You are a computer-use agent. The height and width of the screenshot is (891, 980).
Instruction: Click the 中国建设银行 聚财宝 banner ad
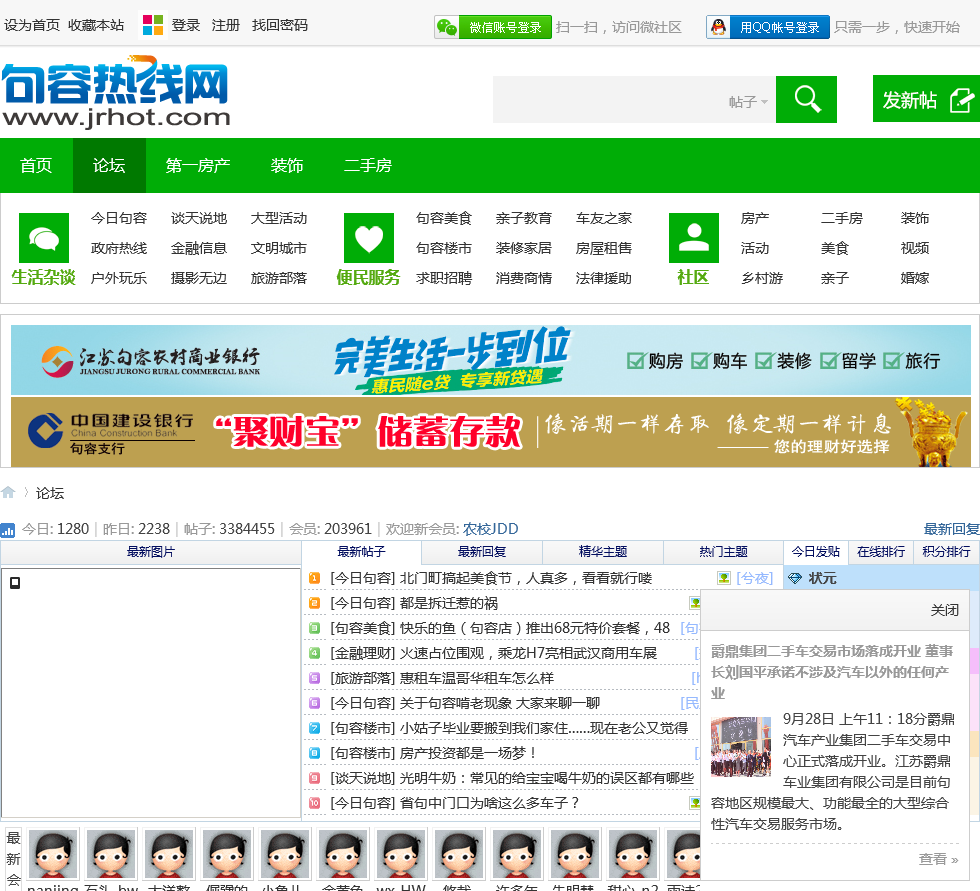(x=491, y=432)
